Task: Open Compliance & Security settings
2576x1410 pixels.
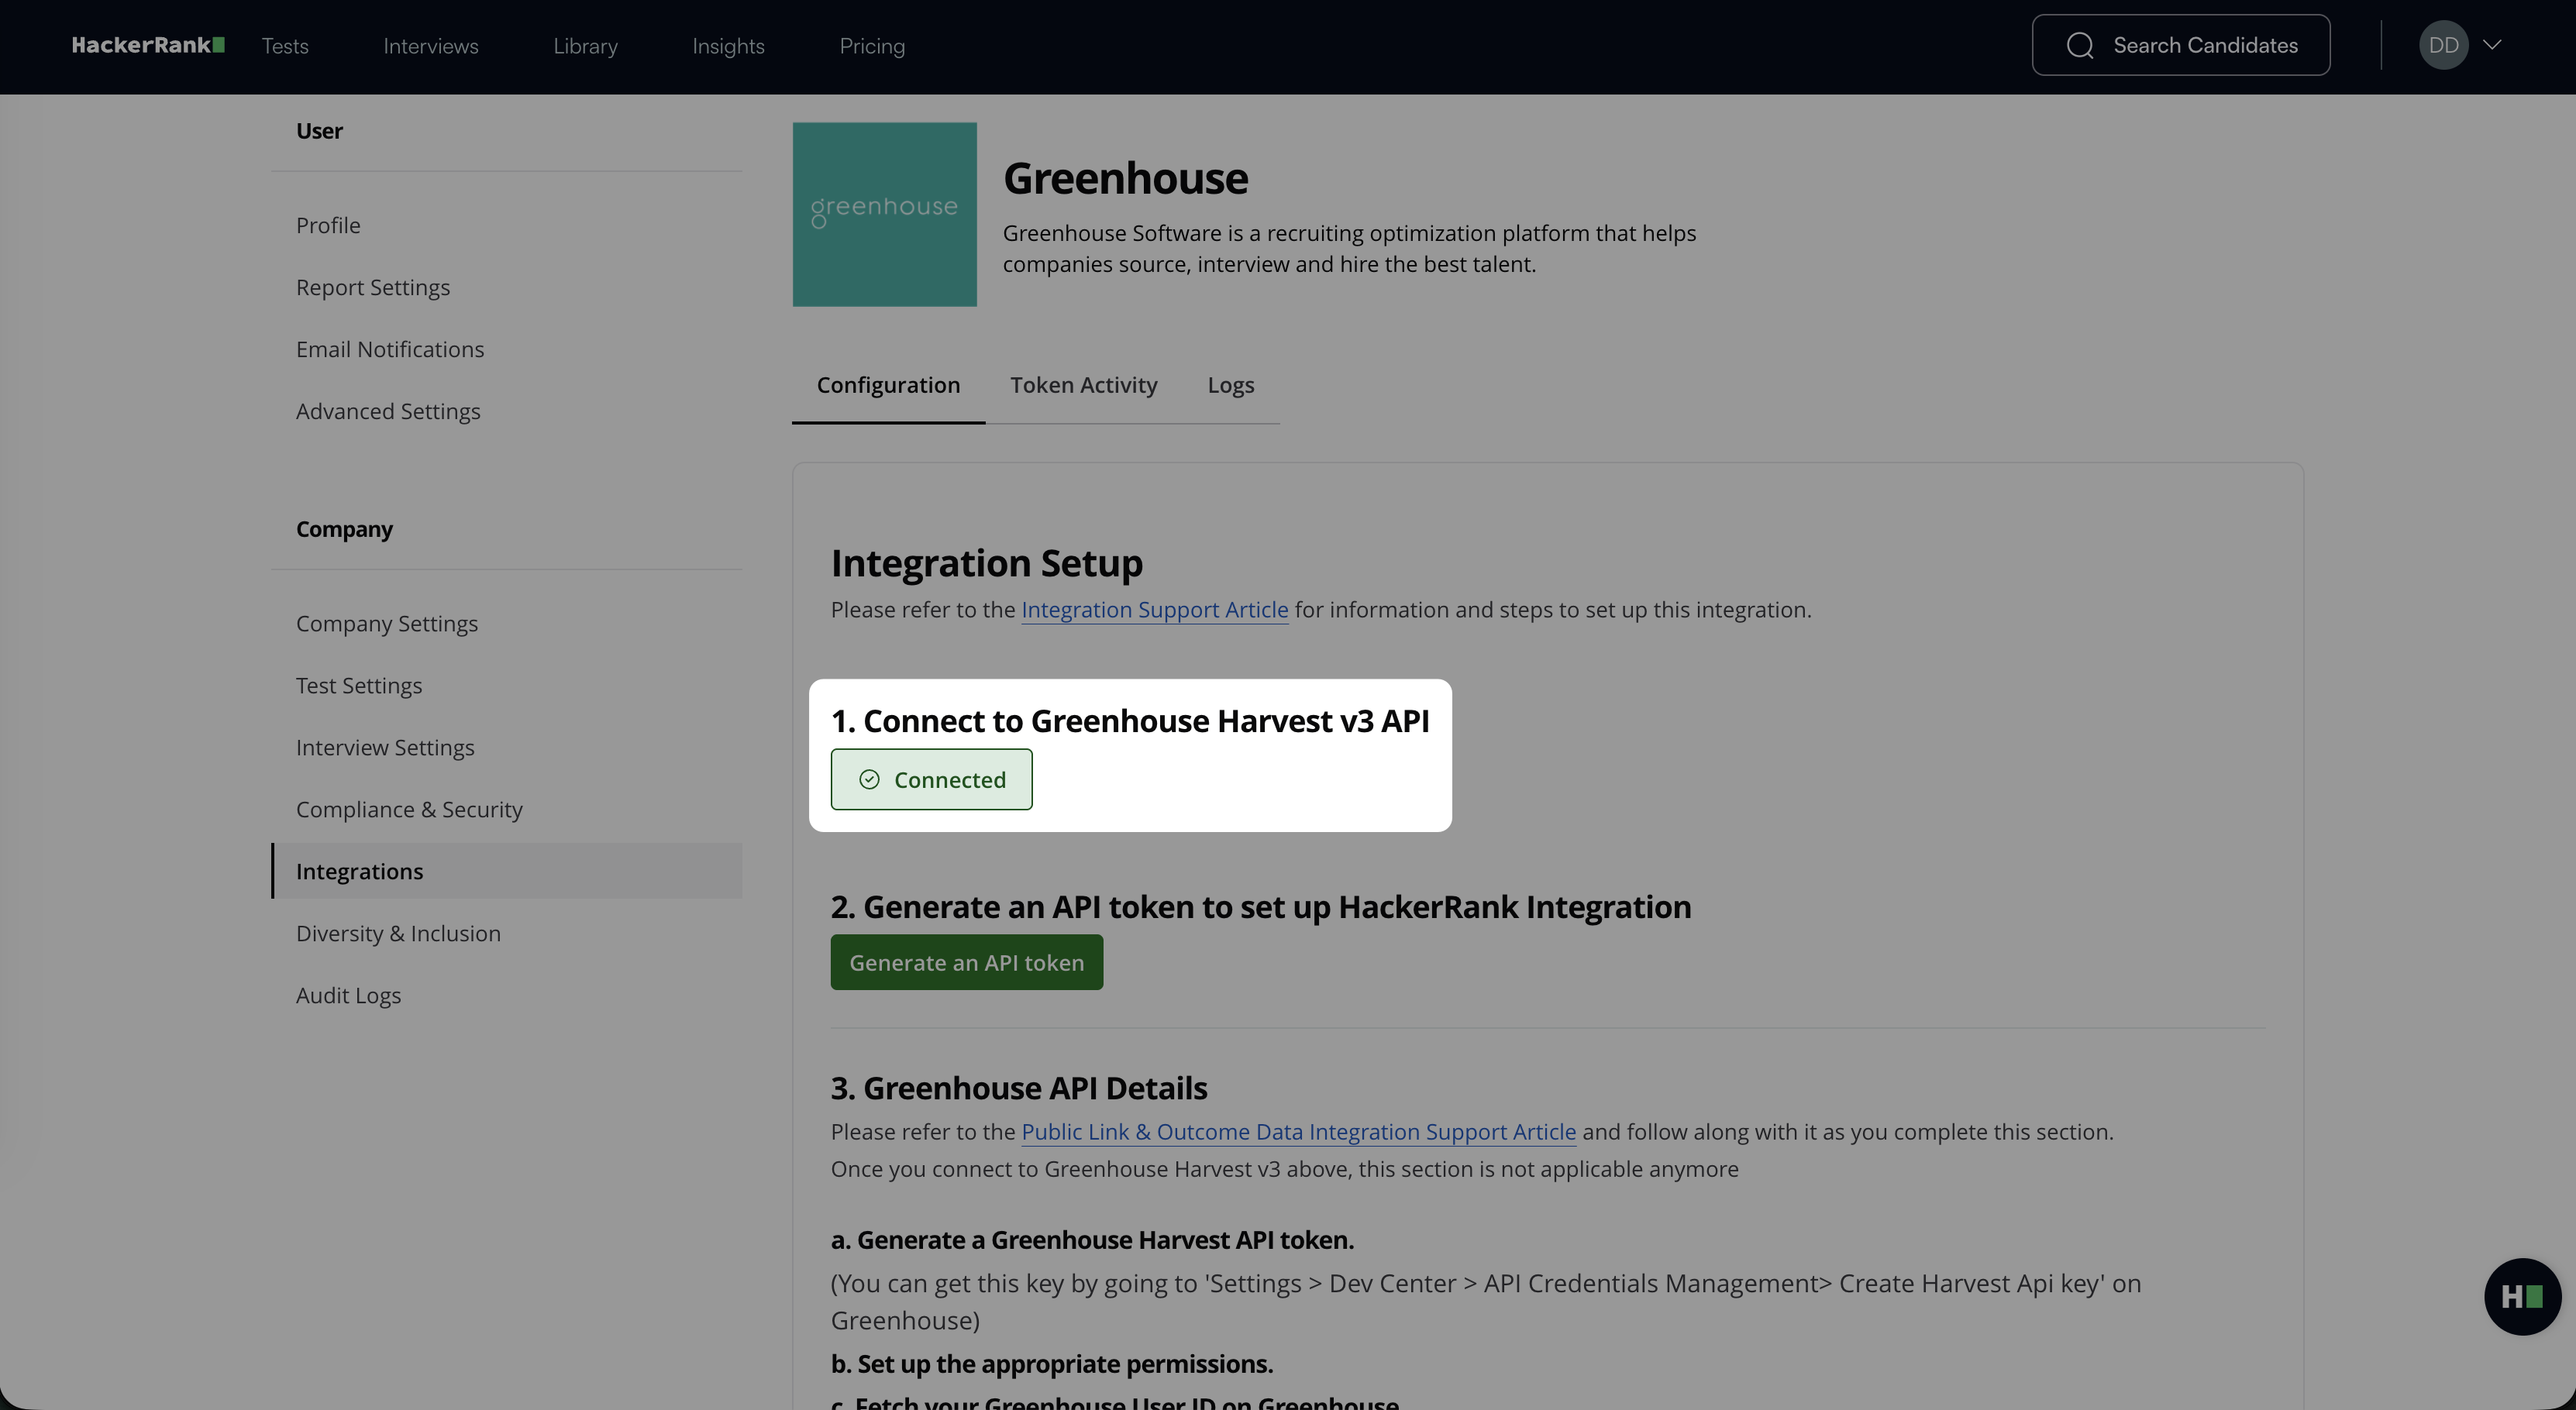Action: point(409,809)
